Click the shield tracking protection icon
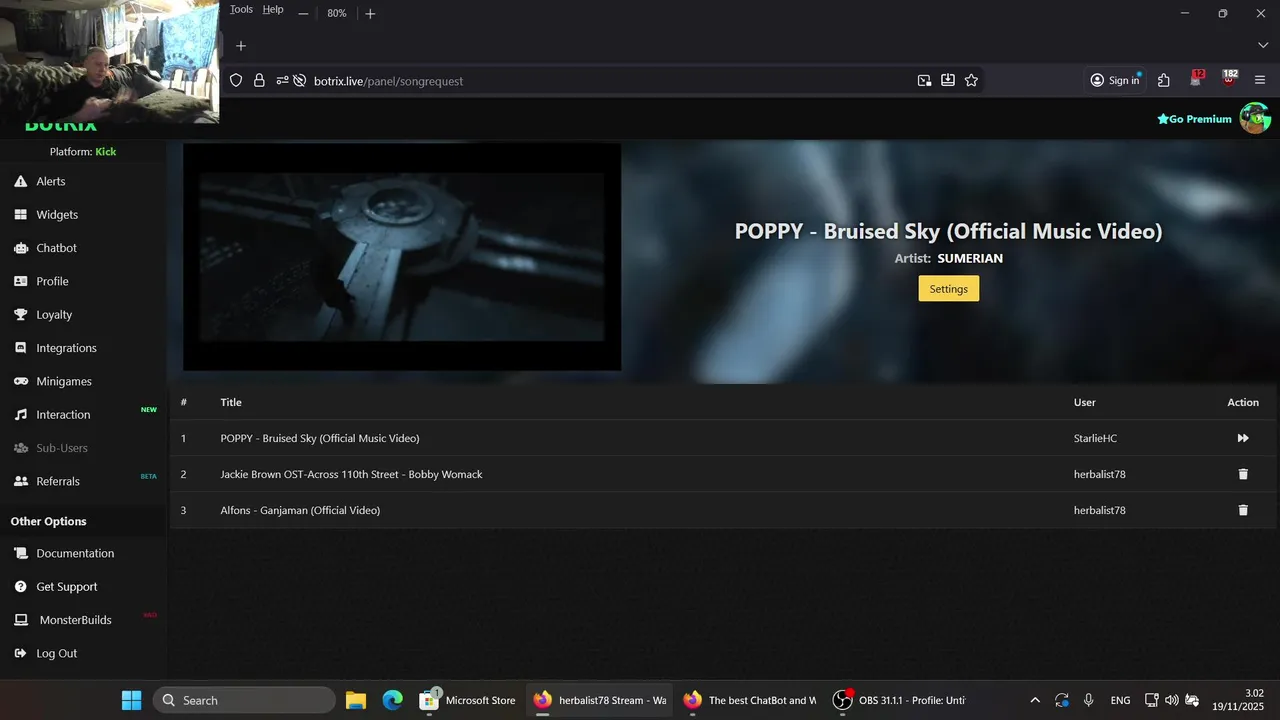1280x720 pixels. (236, 80)
